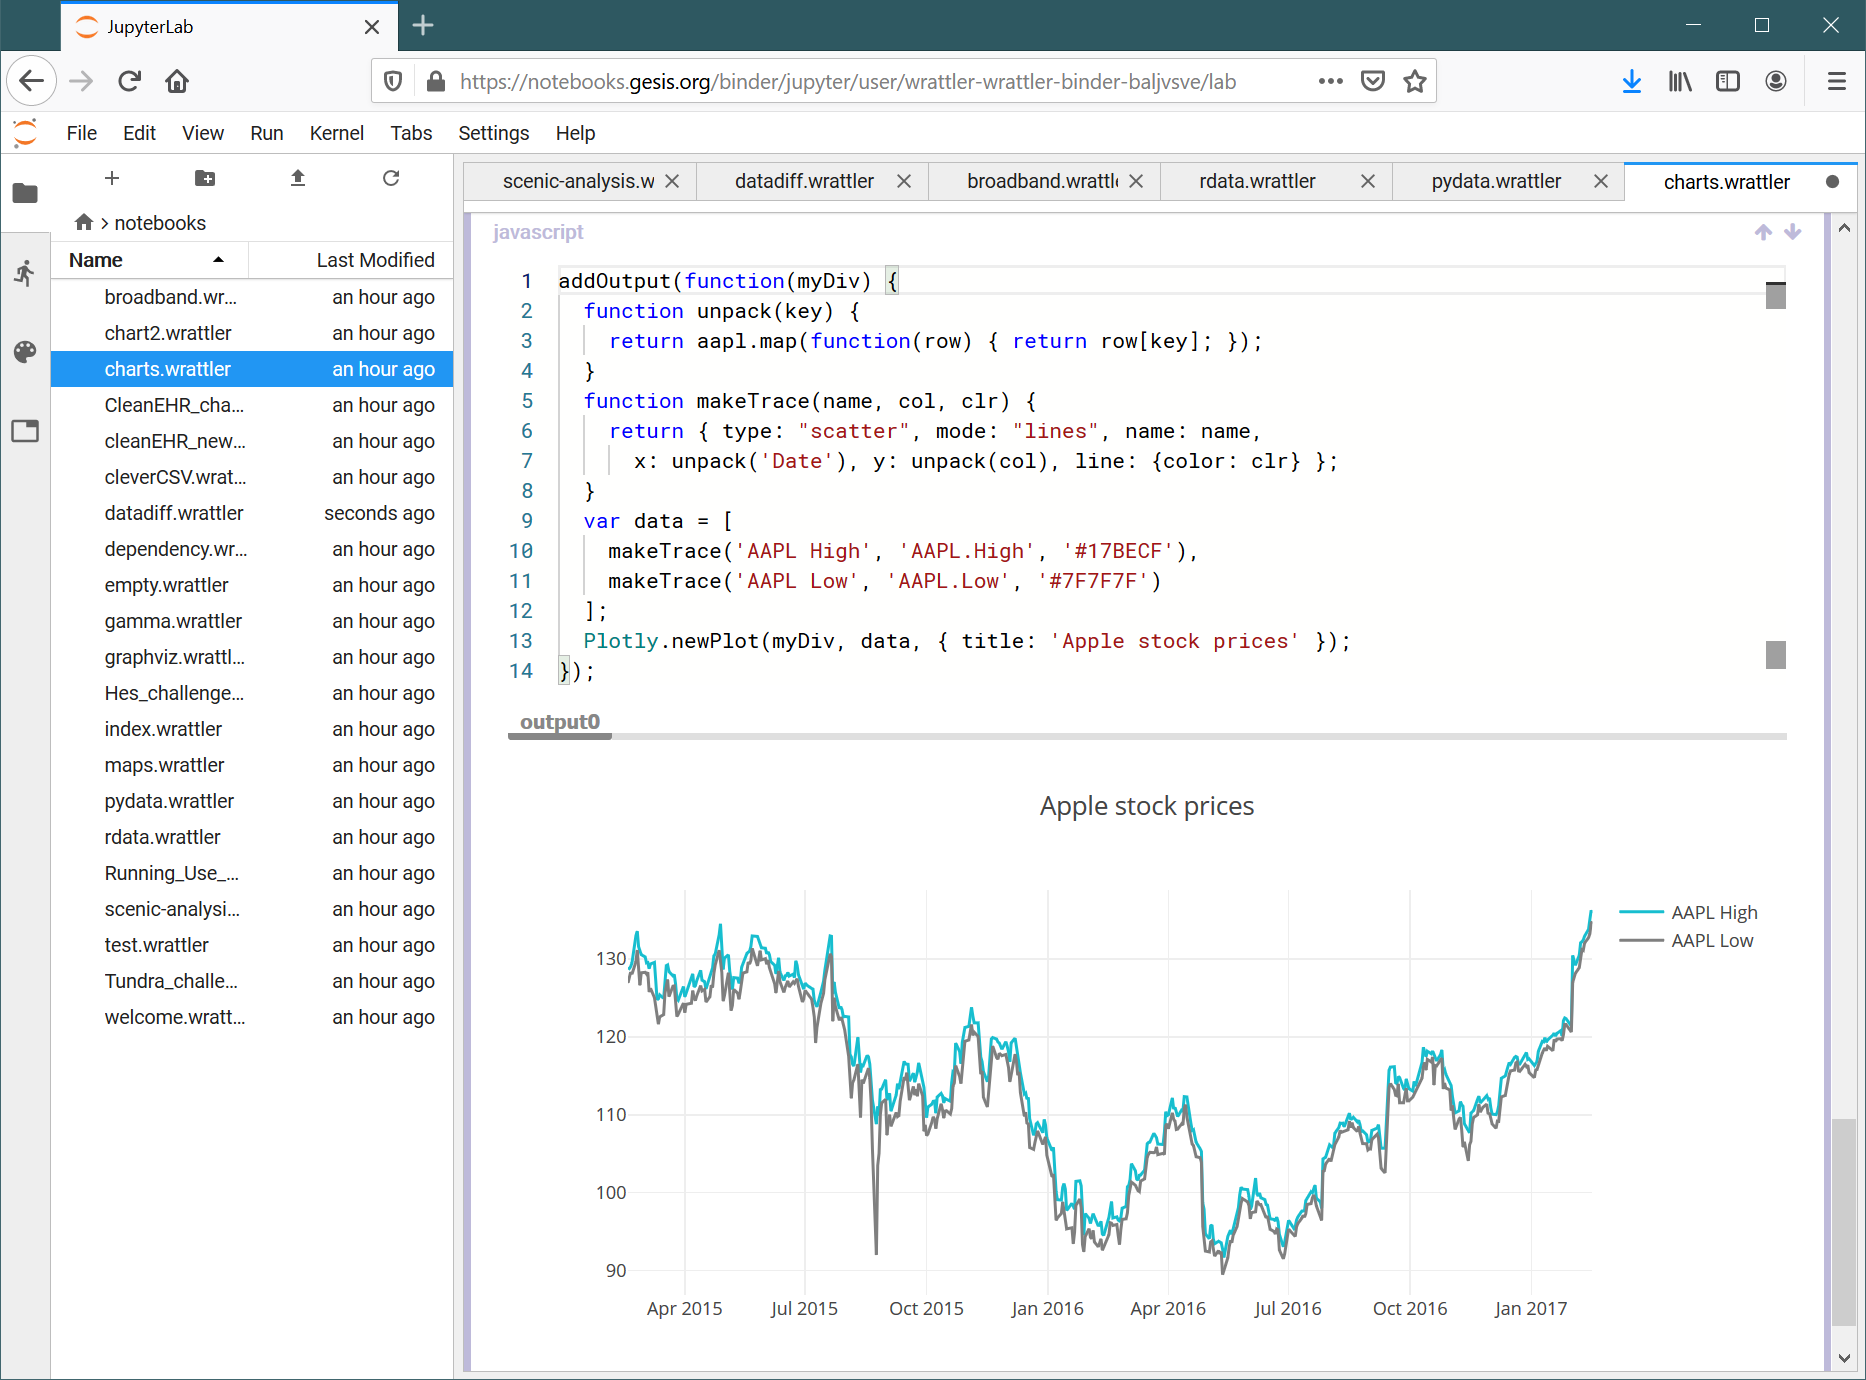Select graphviz.wrattler file entry
The width and height of the screenshot is (1866, 1380).
[x=252, y=657]
